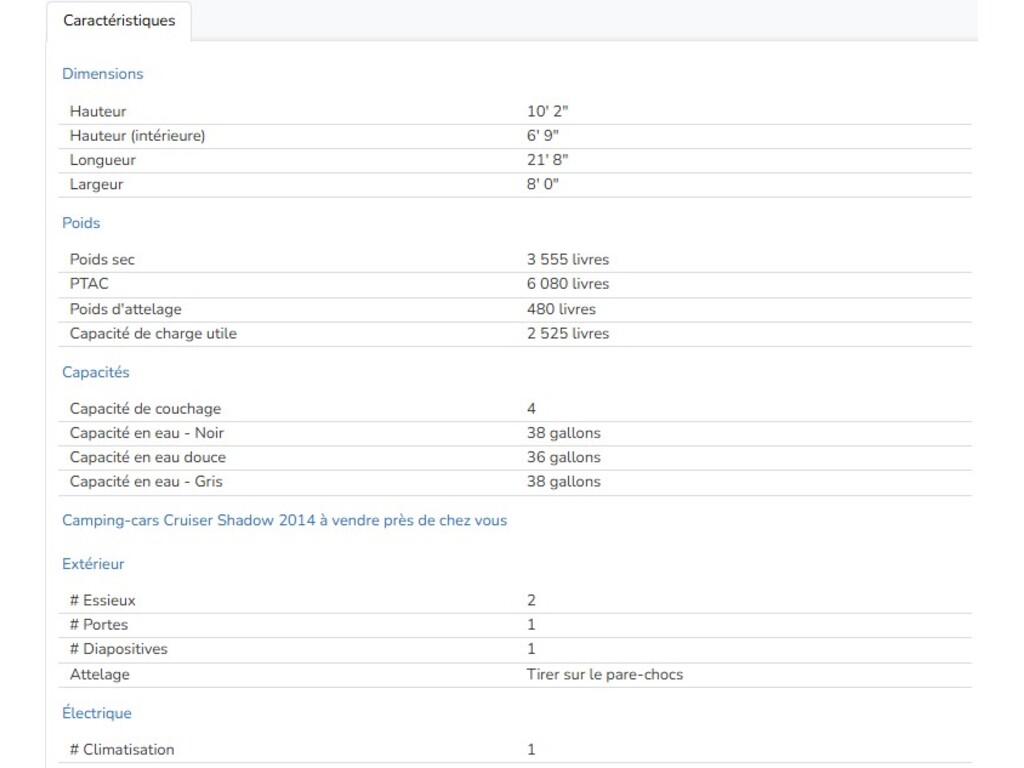Select the Dimensions section heading
This screenshot has height=768, width=1024.
tap(102, 74)
